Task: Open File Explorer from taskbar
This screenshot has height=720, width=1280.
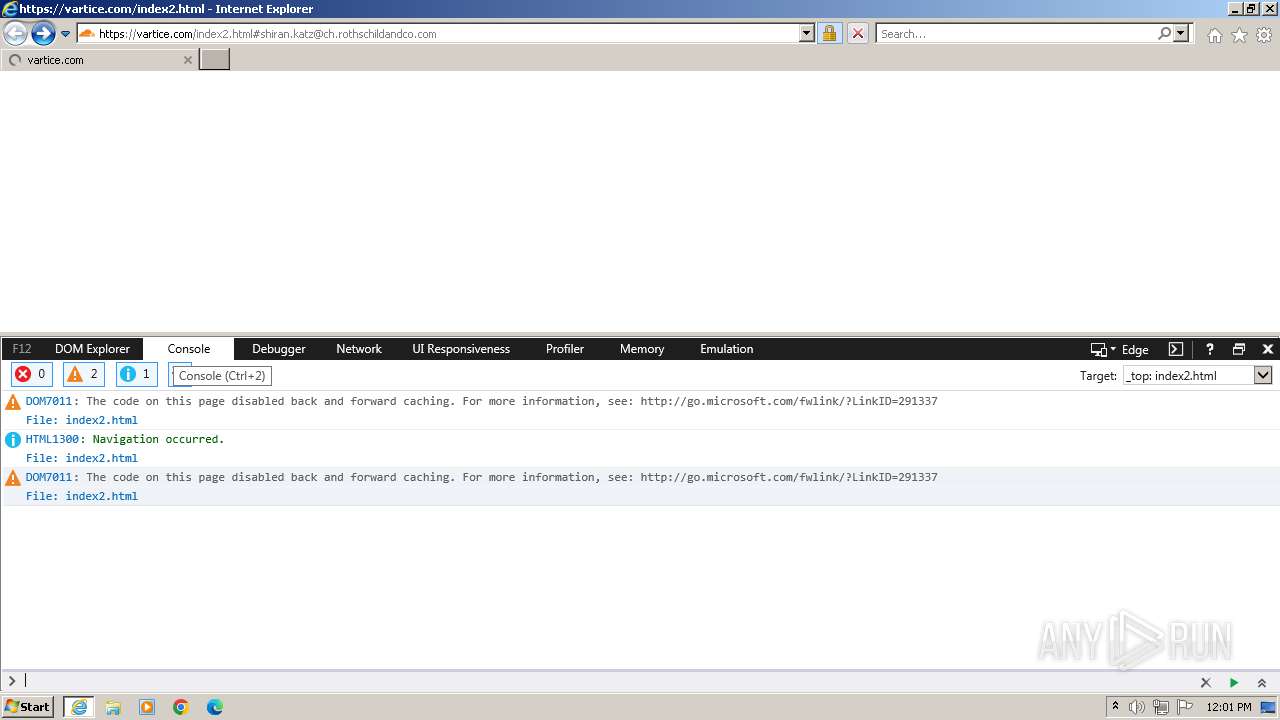Action: tap(113, 707)
